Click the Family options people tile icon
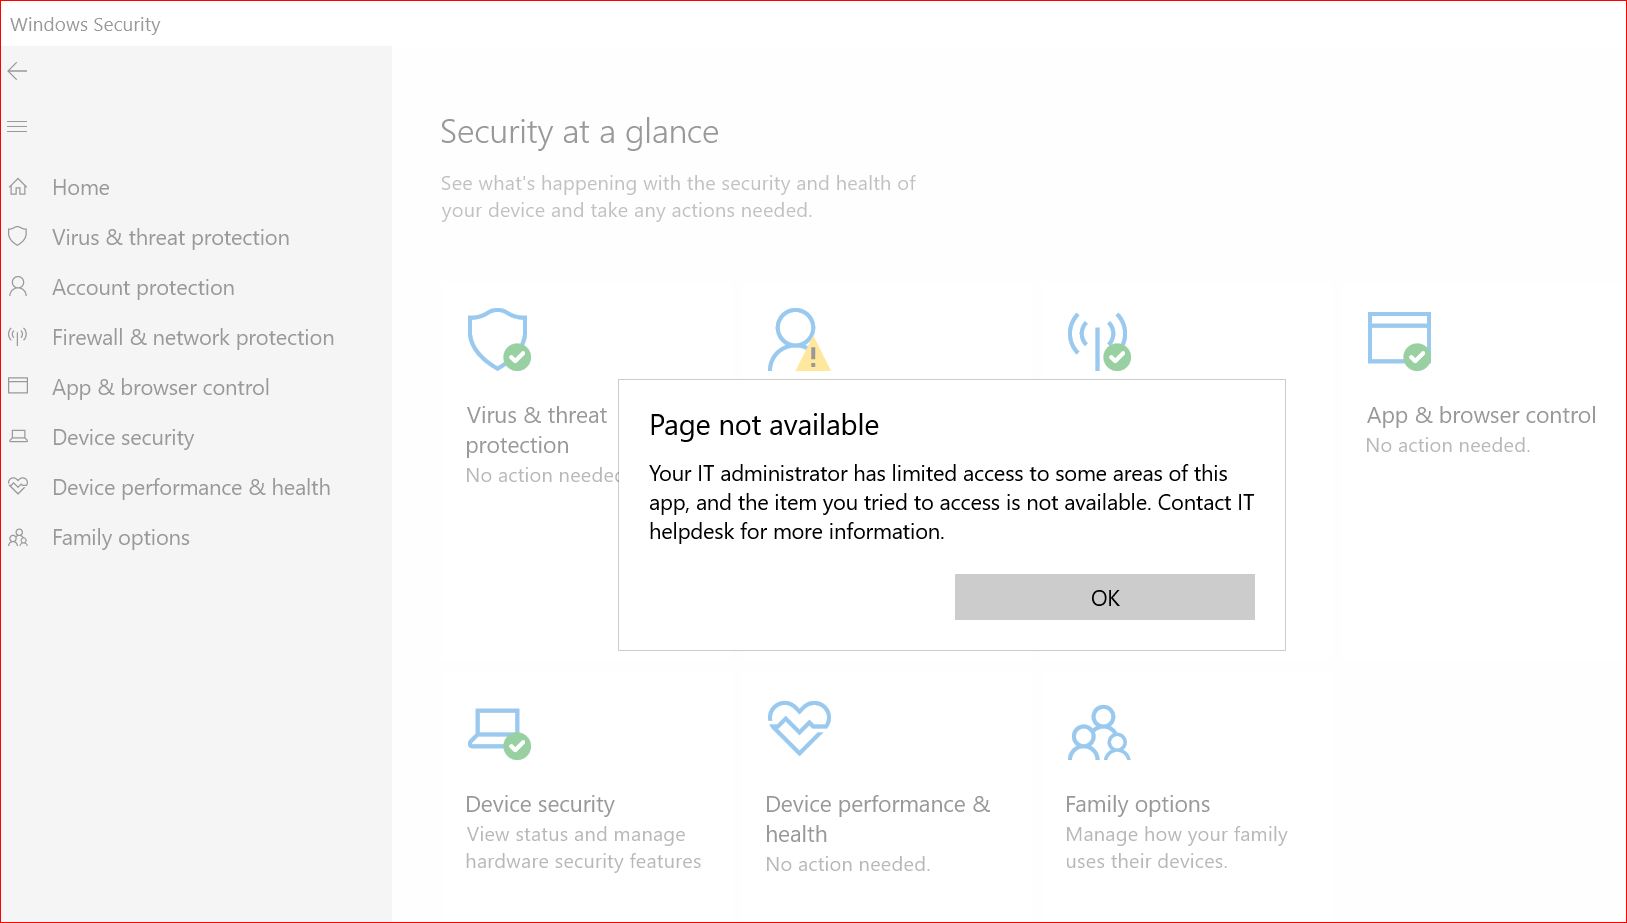1627x923 pixels. (1099, 733)
